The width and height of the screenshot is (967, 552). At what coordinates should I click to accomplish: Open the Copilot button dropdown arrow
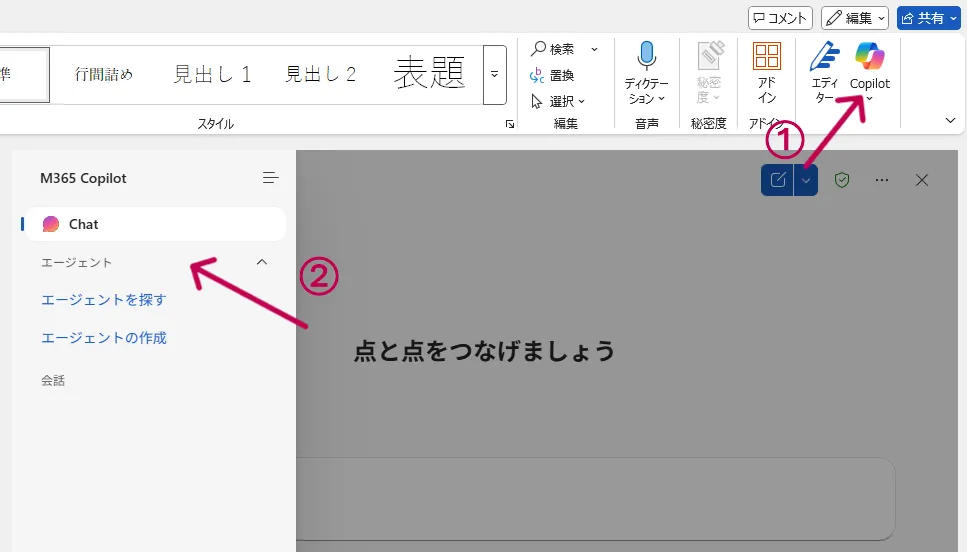click(870, 99)
